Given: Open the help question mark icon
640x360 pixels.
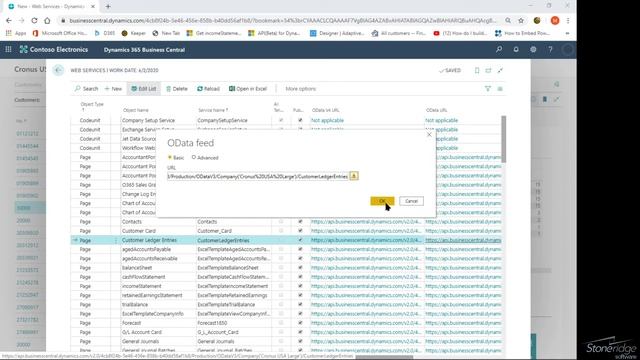Looking at the screenshot, I should [550, 49].
